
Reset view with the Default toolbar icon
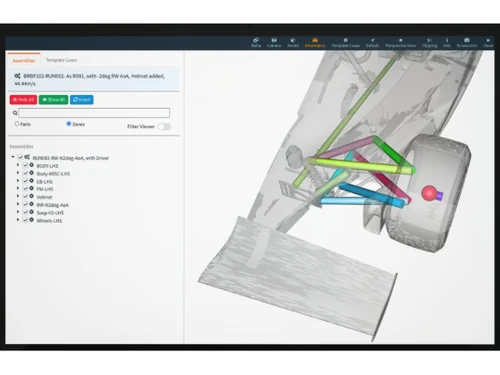click(x=372, y=43)
